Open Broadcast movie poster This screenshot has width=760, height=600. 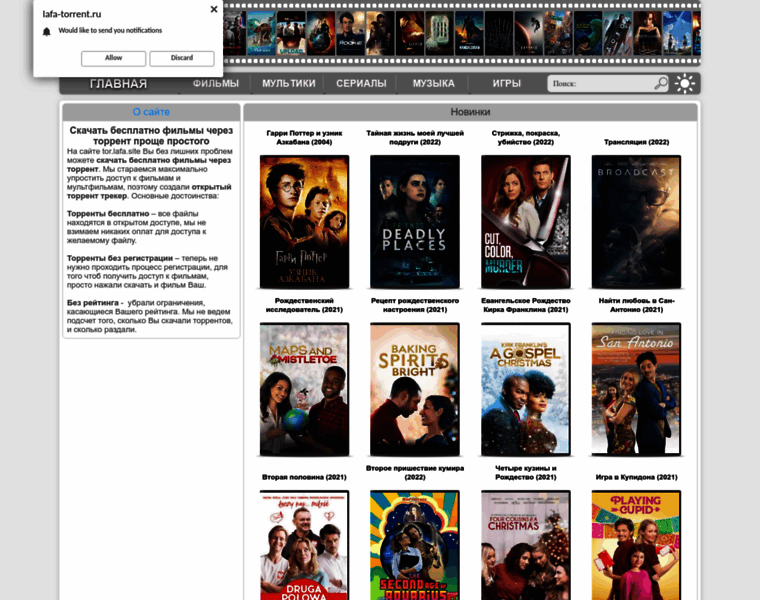tap(636, 222)
